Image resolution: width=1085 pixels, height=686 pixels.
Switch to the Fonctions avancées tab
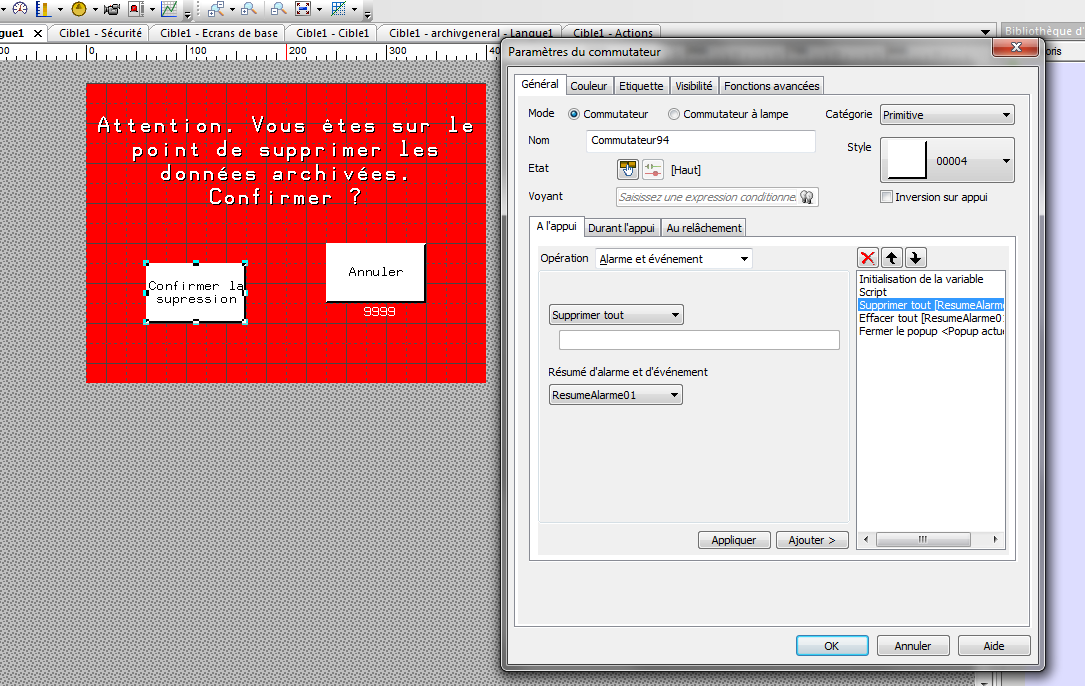point(771,86)
